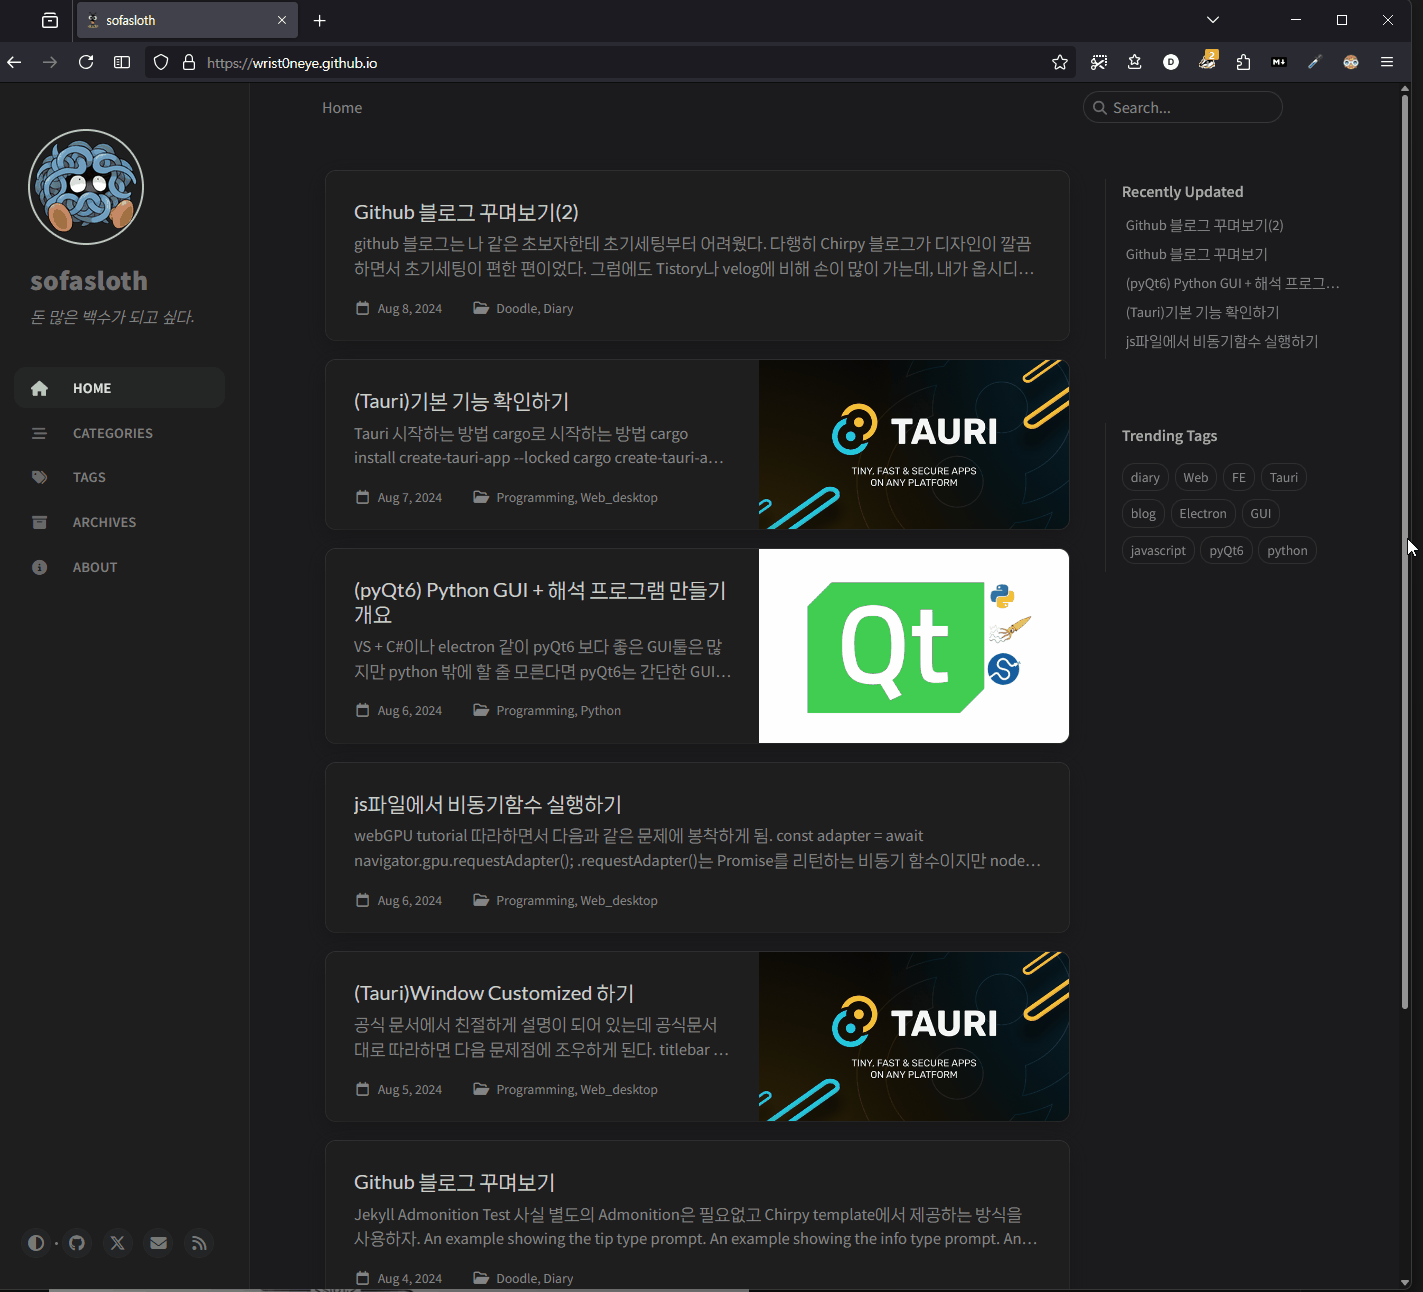This screenshot has width=1423, height=1292.
Task: Click browser Forward arrow
Action: coord(50,62)
